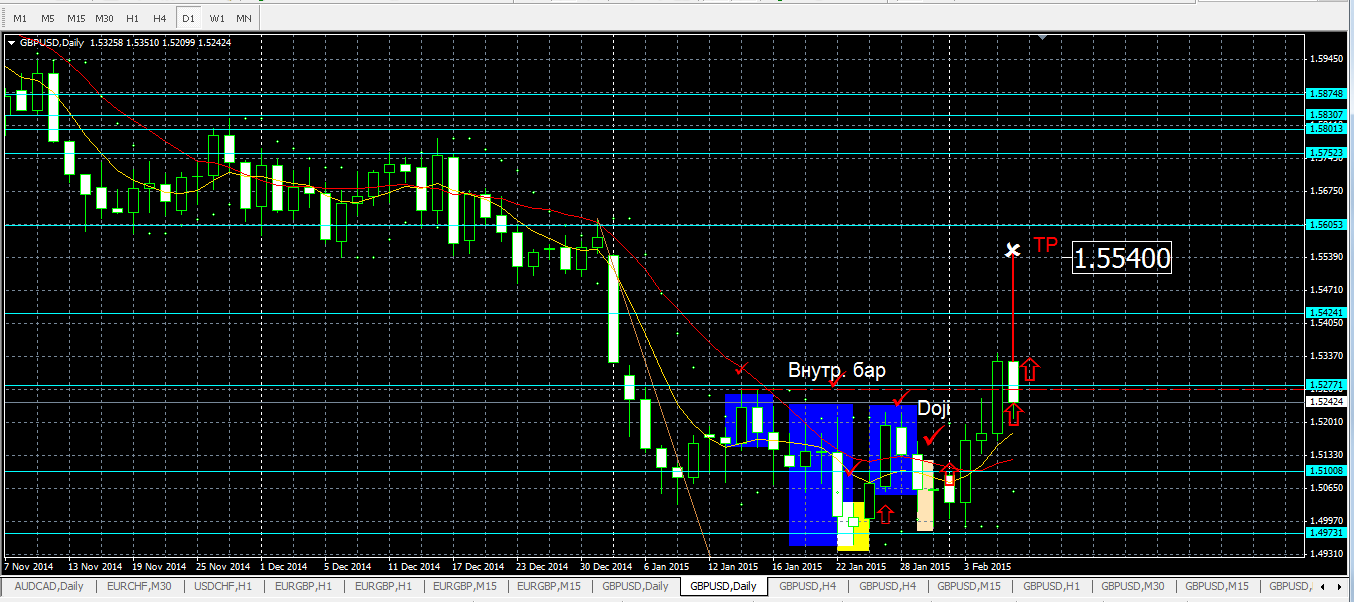Open the GBPUSD,M30 chart tab
Image resolution: width=1354 pixels, height=602 pixels.
pos(1134,586)
